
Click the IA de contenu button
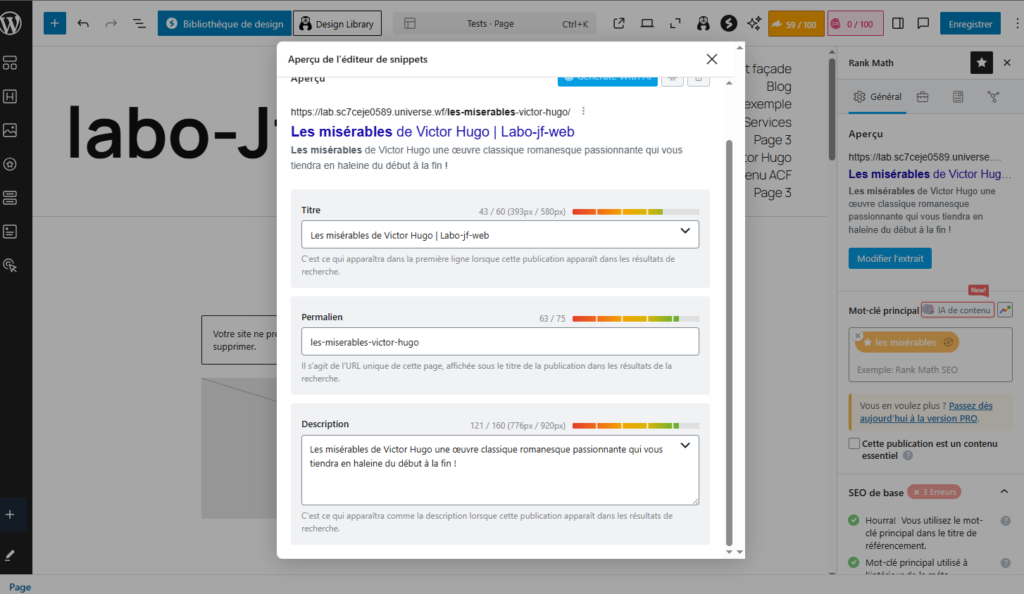coord(957,310)
